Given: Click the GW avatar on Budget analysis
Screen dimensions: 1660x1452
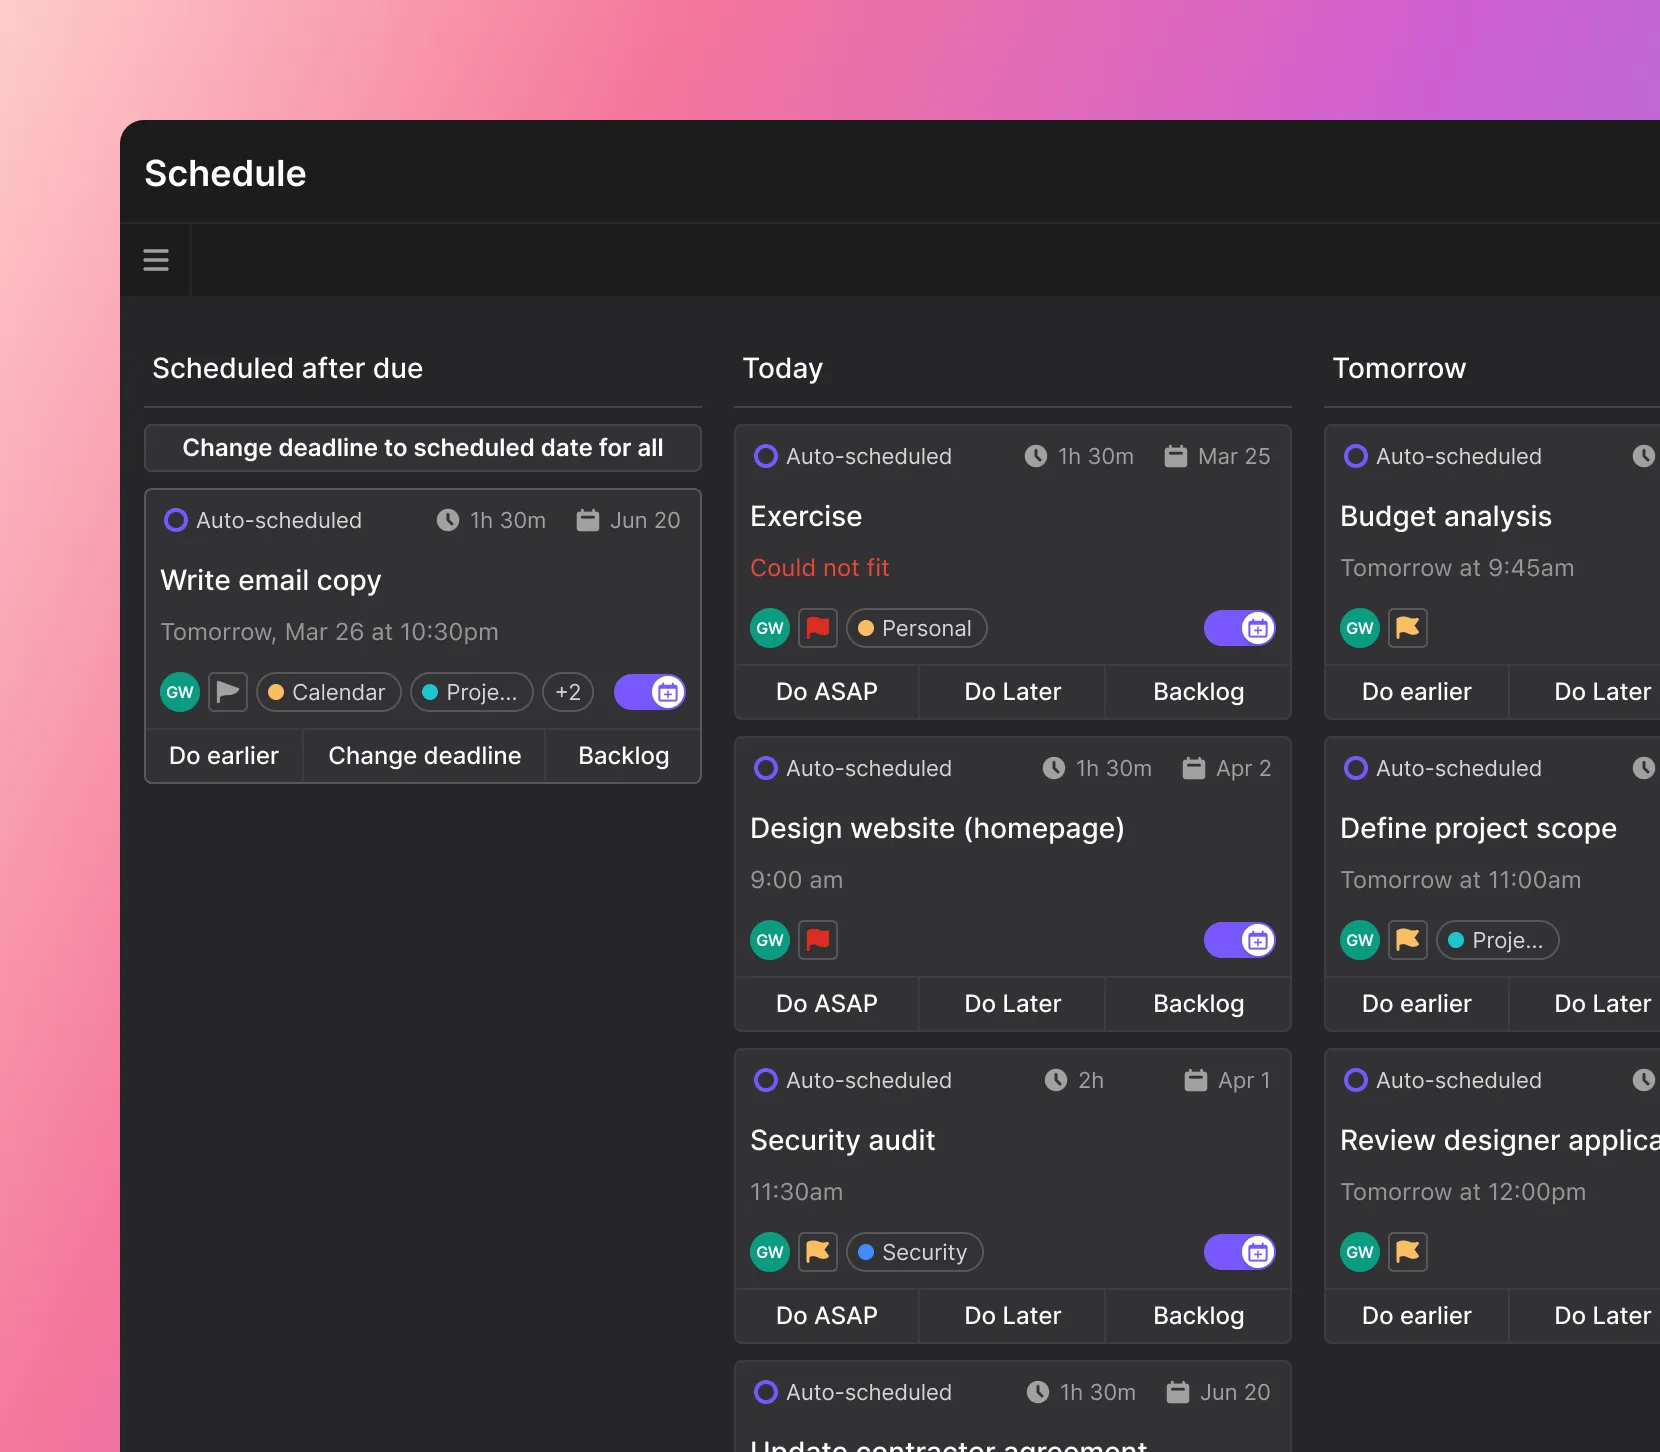Looking at the screenshot, I should coord(1359,628).
